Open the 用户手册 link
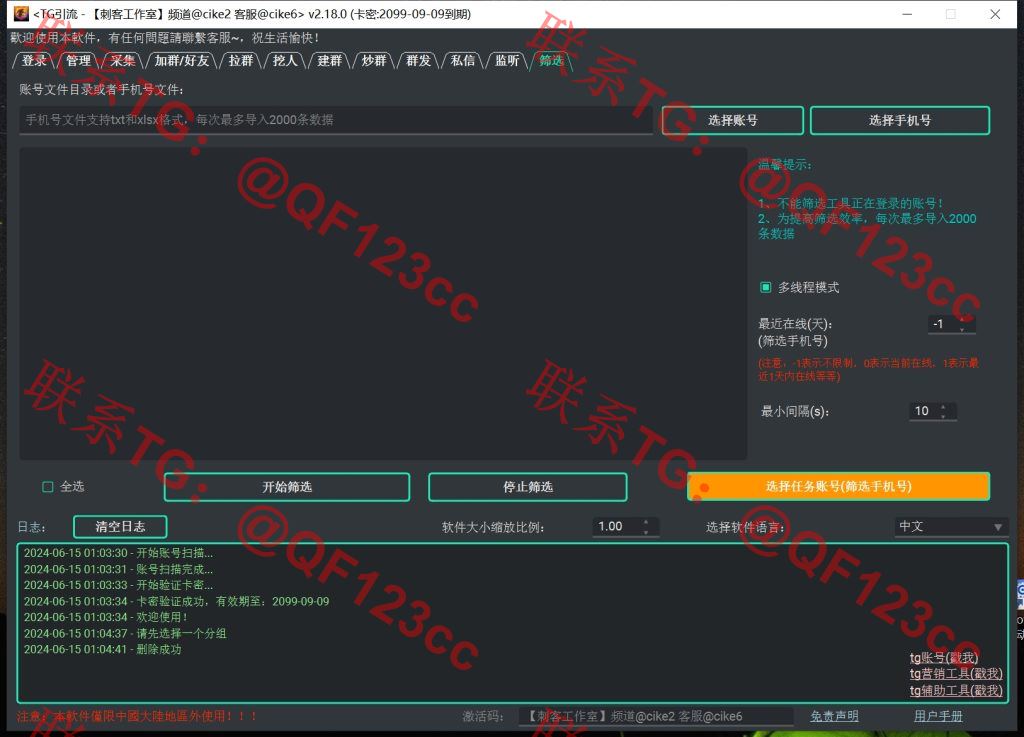This screenshot has height=737, width=1024. pos(938,716)
